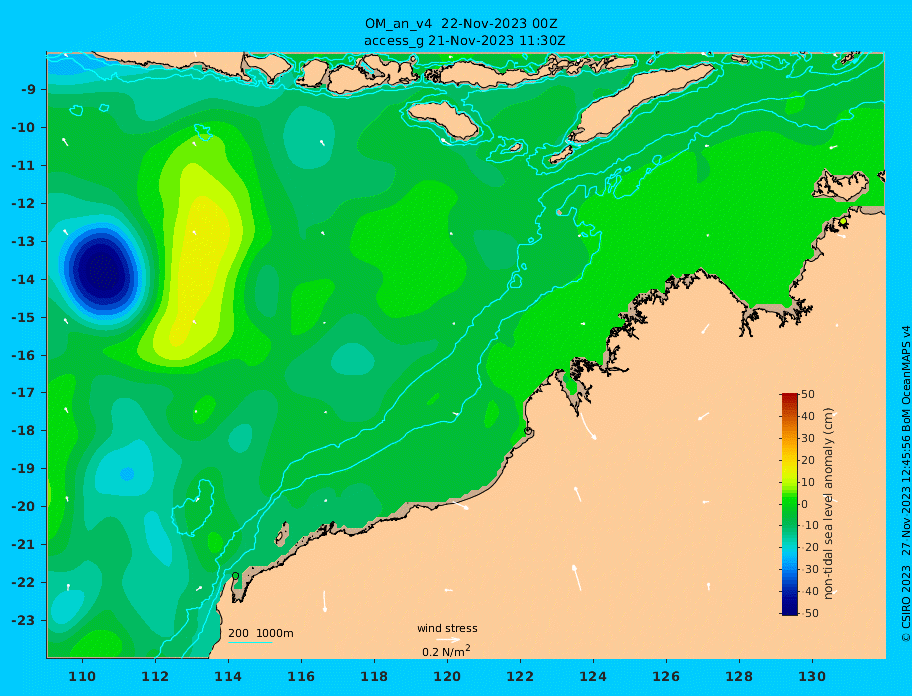Click the colorbar label '30'
Viewport: 912px width, 696px height.
point(808,438)
